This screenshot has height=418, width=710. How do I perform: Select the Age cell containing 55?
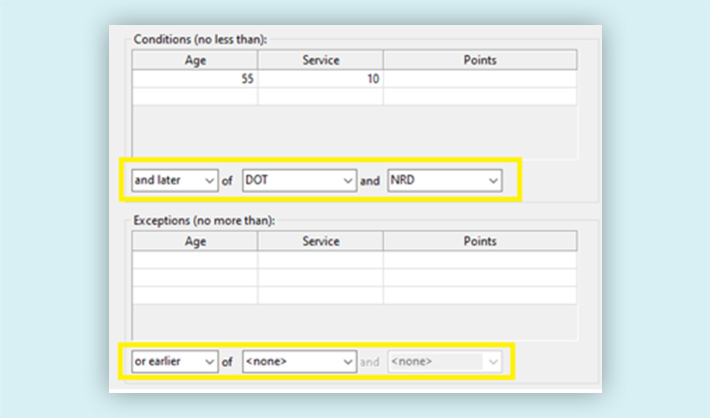[x=195, y=79]
